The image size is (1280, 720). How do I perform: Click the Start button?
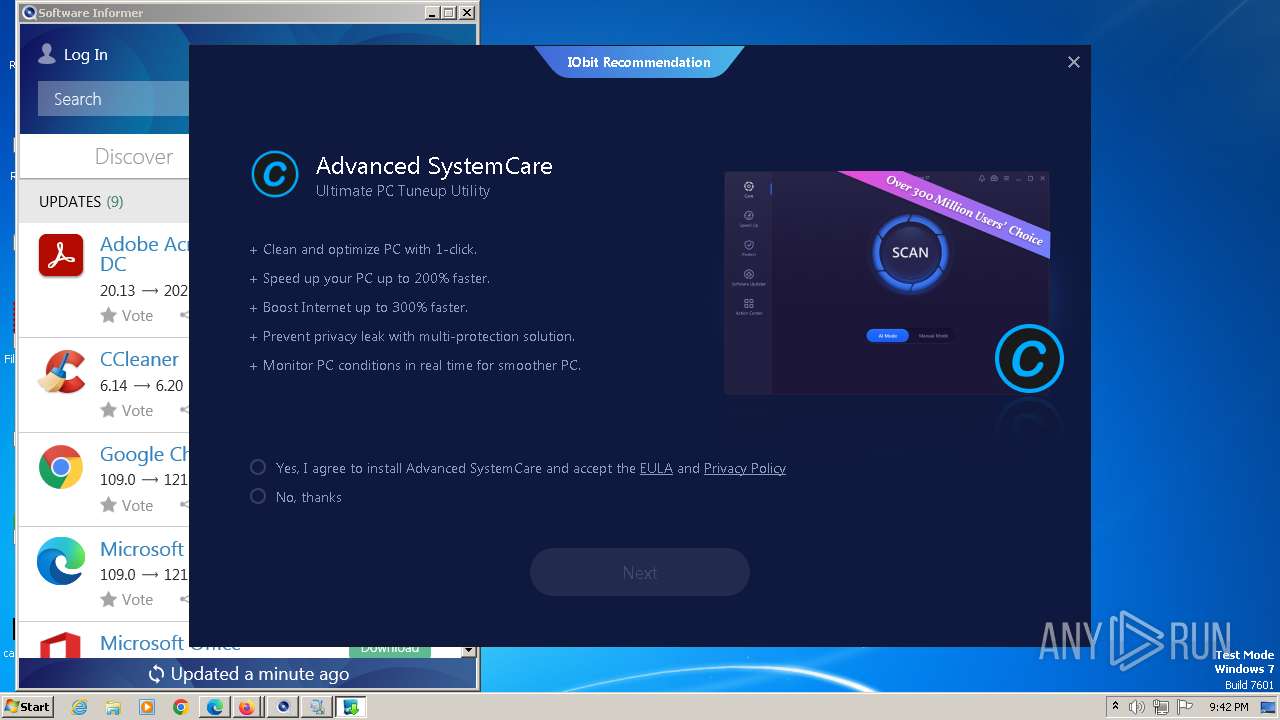tap(27, 707)
